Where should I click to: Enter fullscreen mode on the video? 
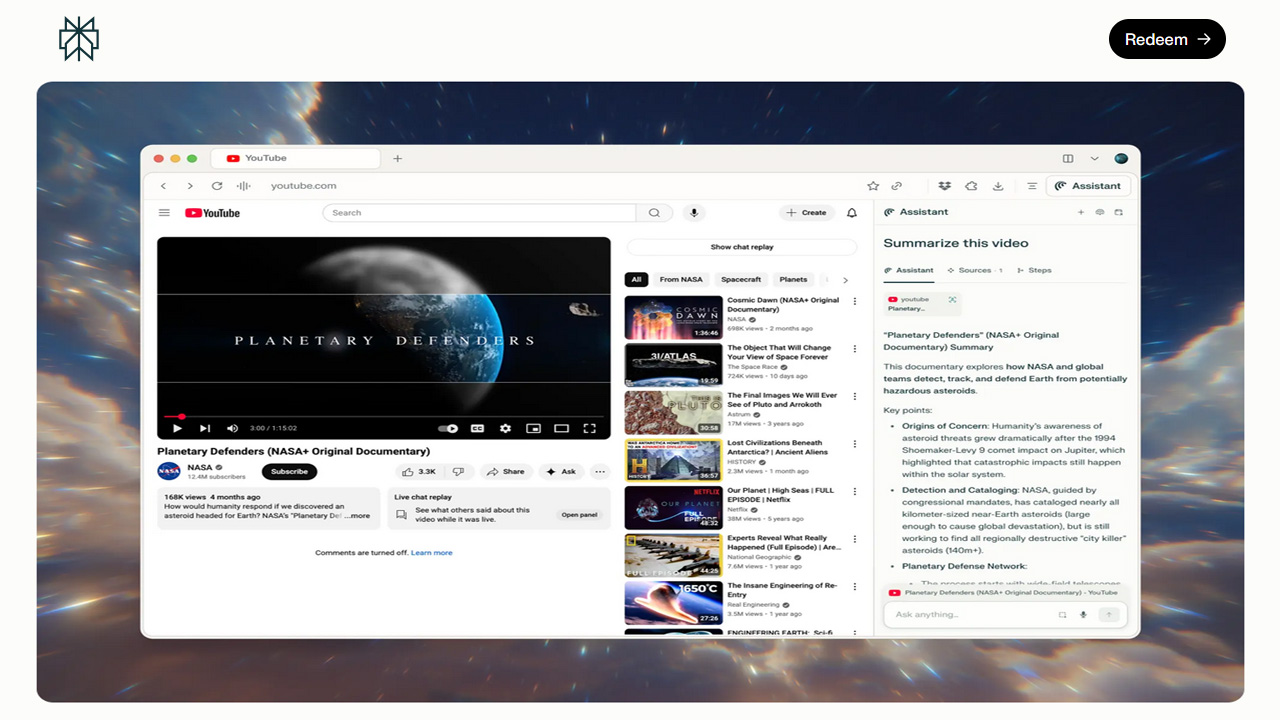pyautogui.click(x=589, y=428)
